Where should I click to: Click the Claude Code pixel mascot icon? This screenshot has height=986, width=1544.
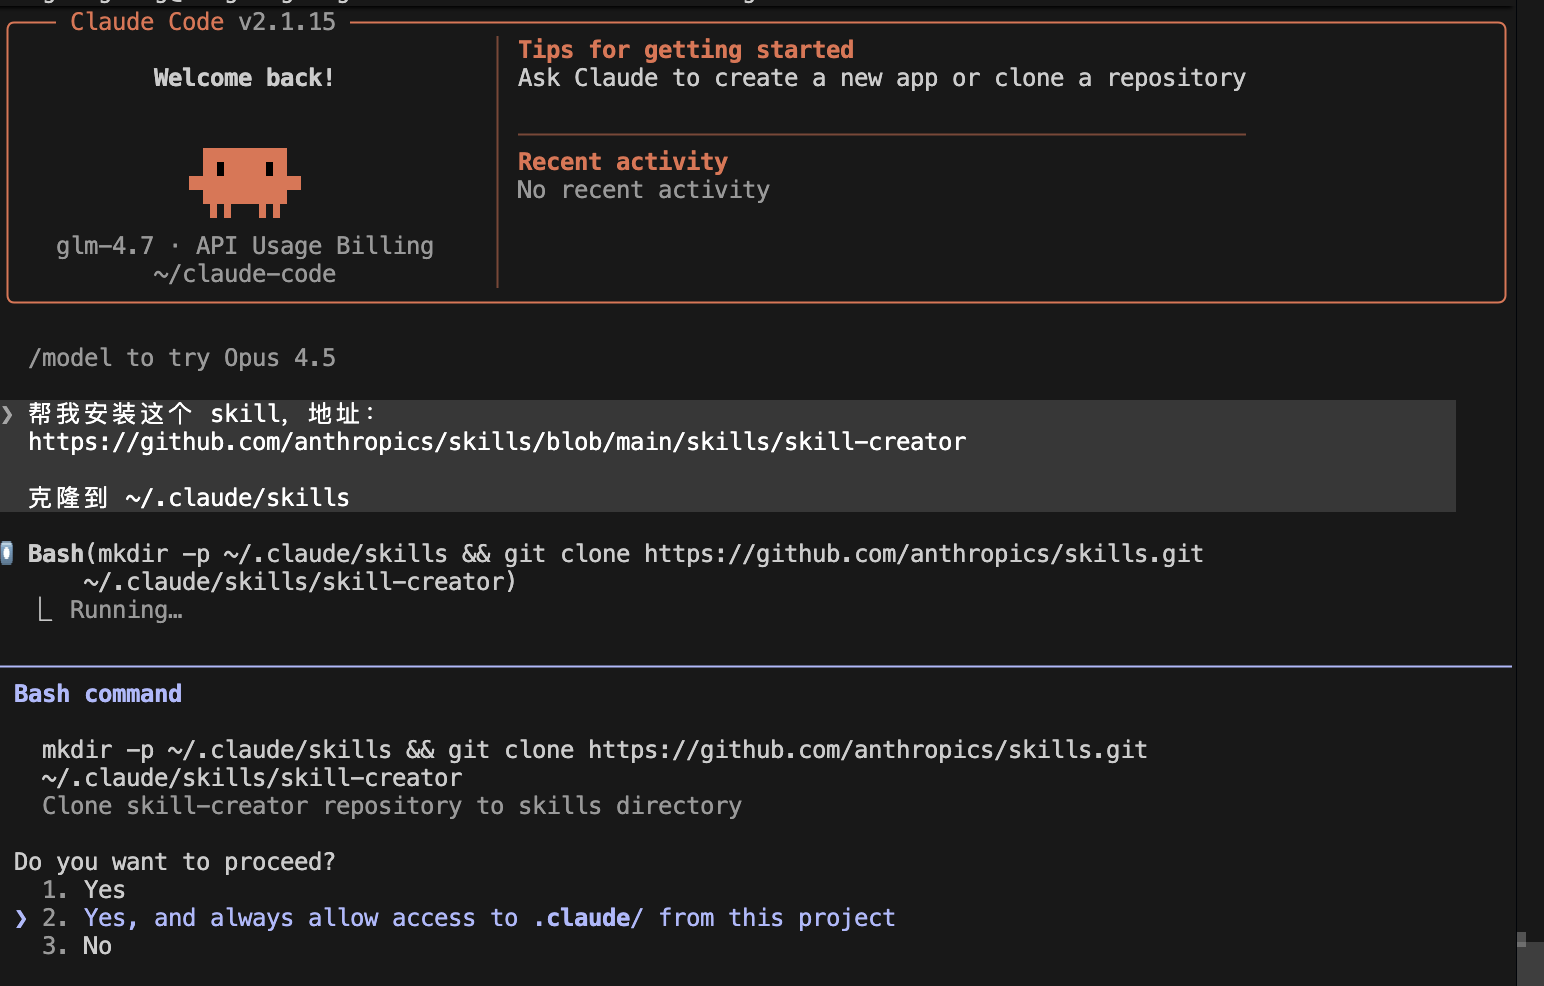coord(245,182)
